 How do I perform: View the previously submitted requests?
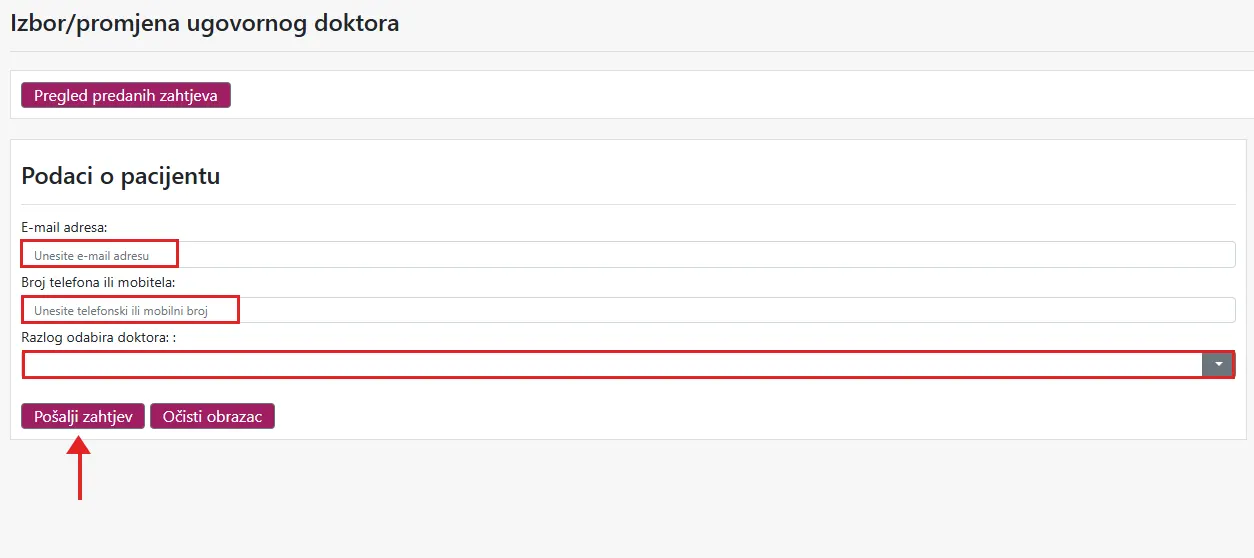125,95
